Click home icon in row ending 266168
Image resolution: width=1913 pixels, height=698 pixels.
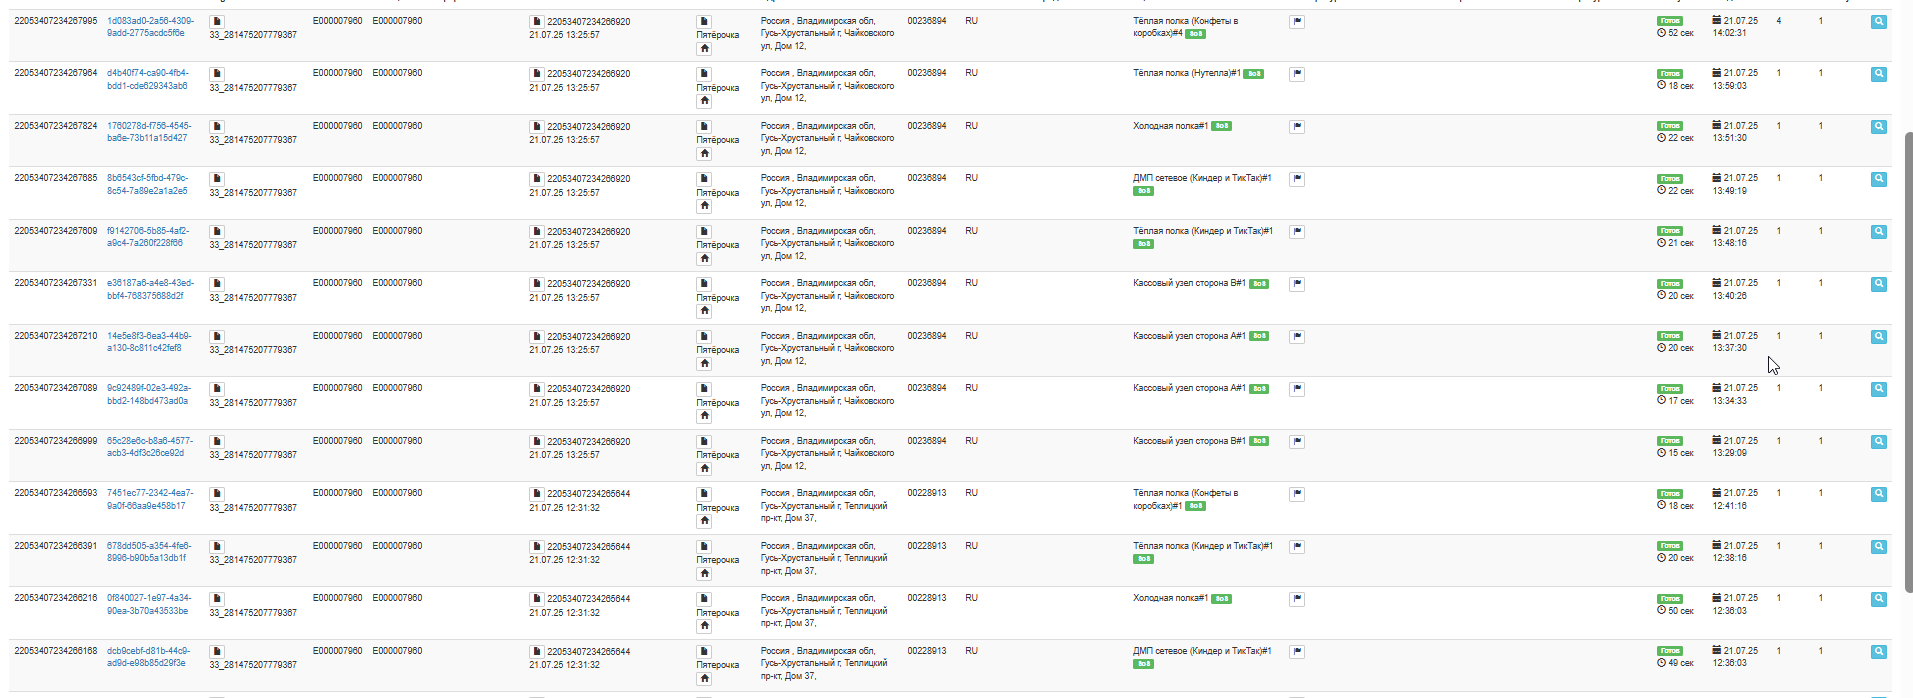pyautogui.click(x=704, y=678)
